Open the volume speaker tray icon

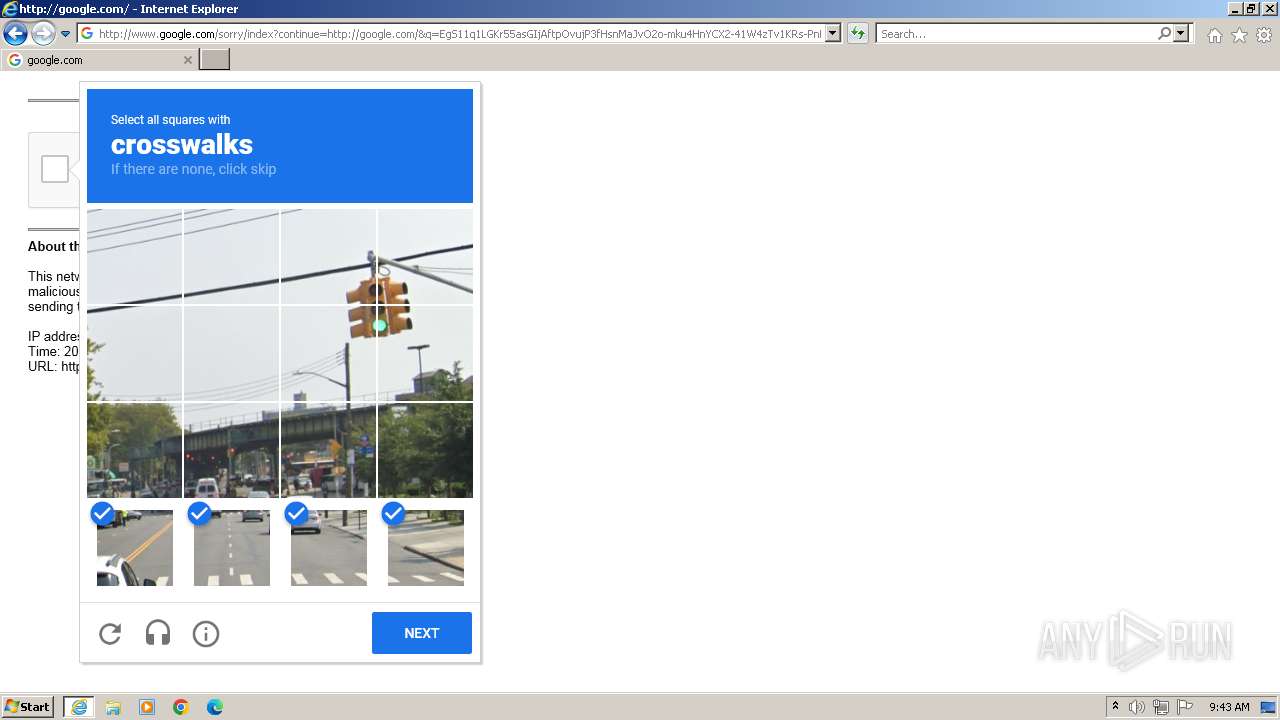[x=1137, y=707]
